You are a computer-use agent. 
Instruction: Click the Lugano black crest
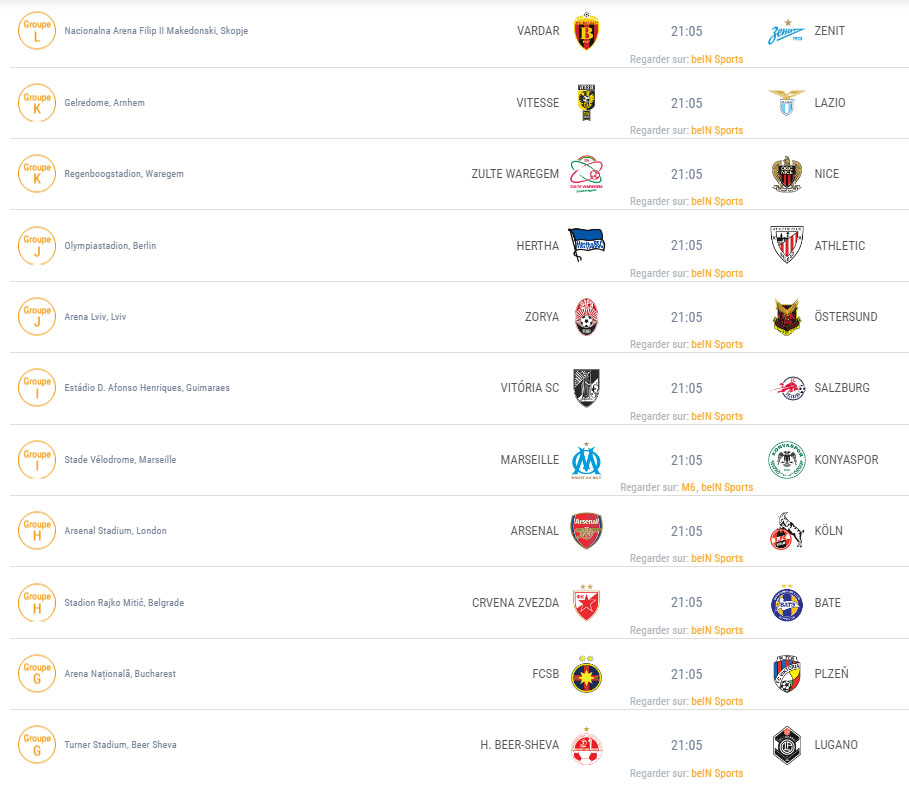click(787, 745)
